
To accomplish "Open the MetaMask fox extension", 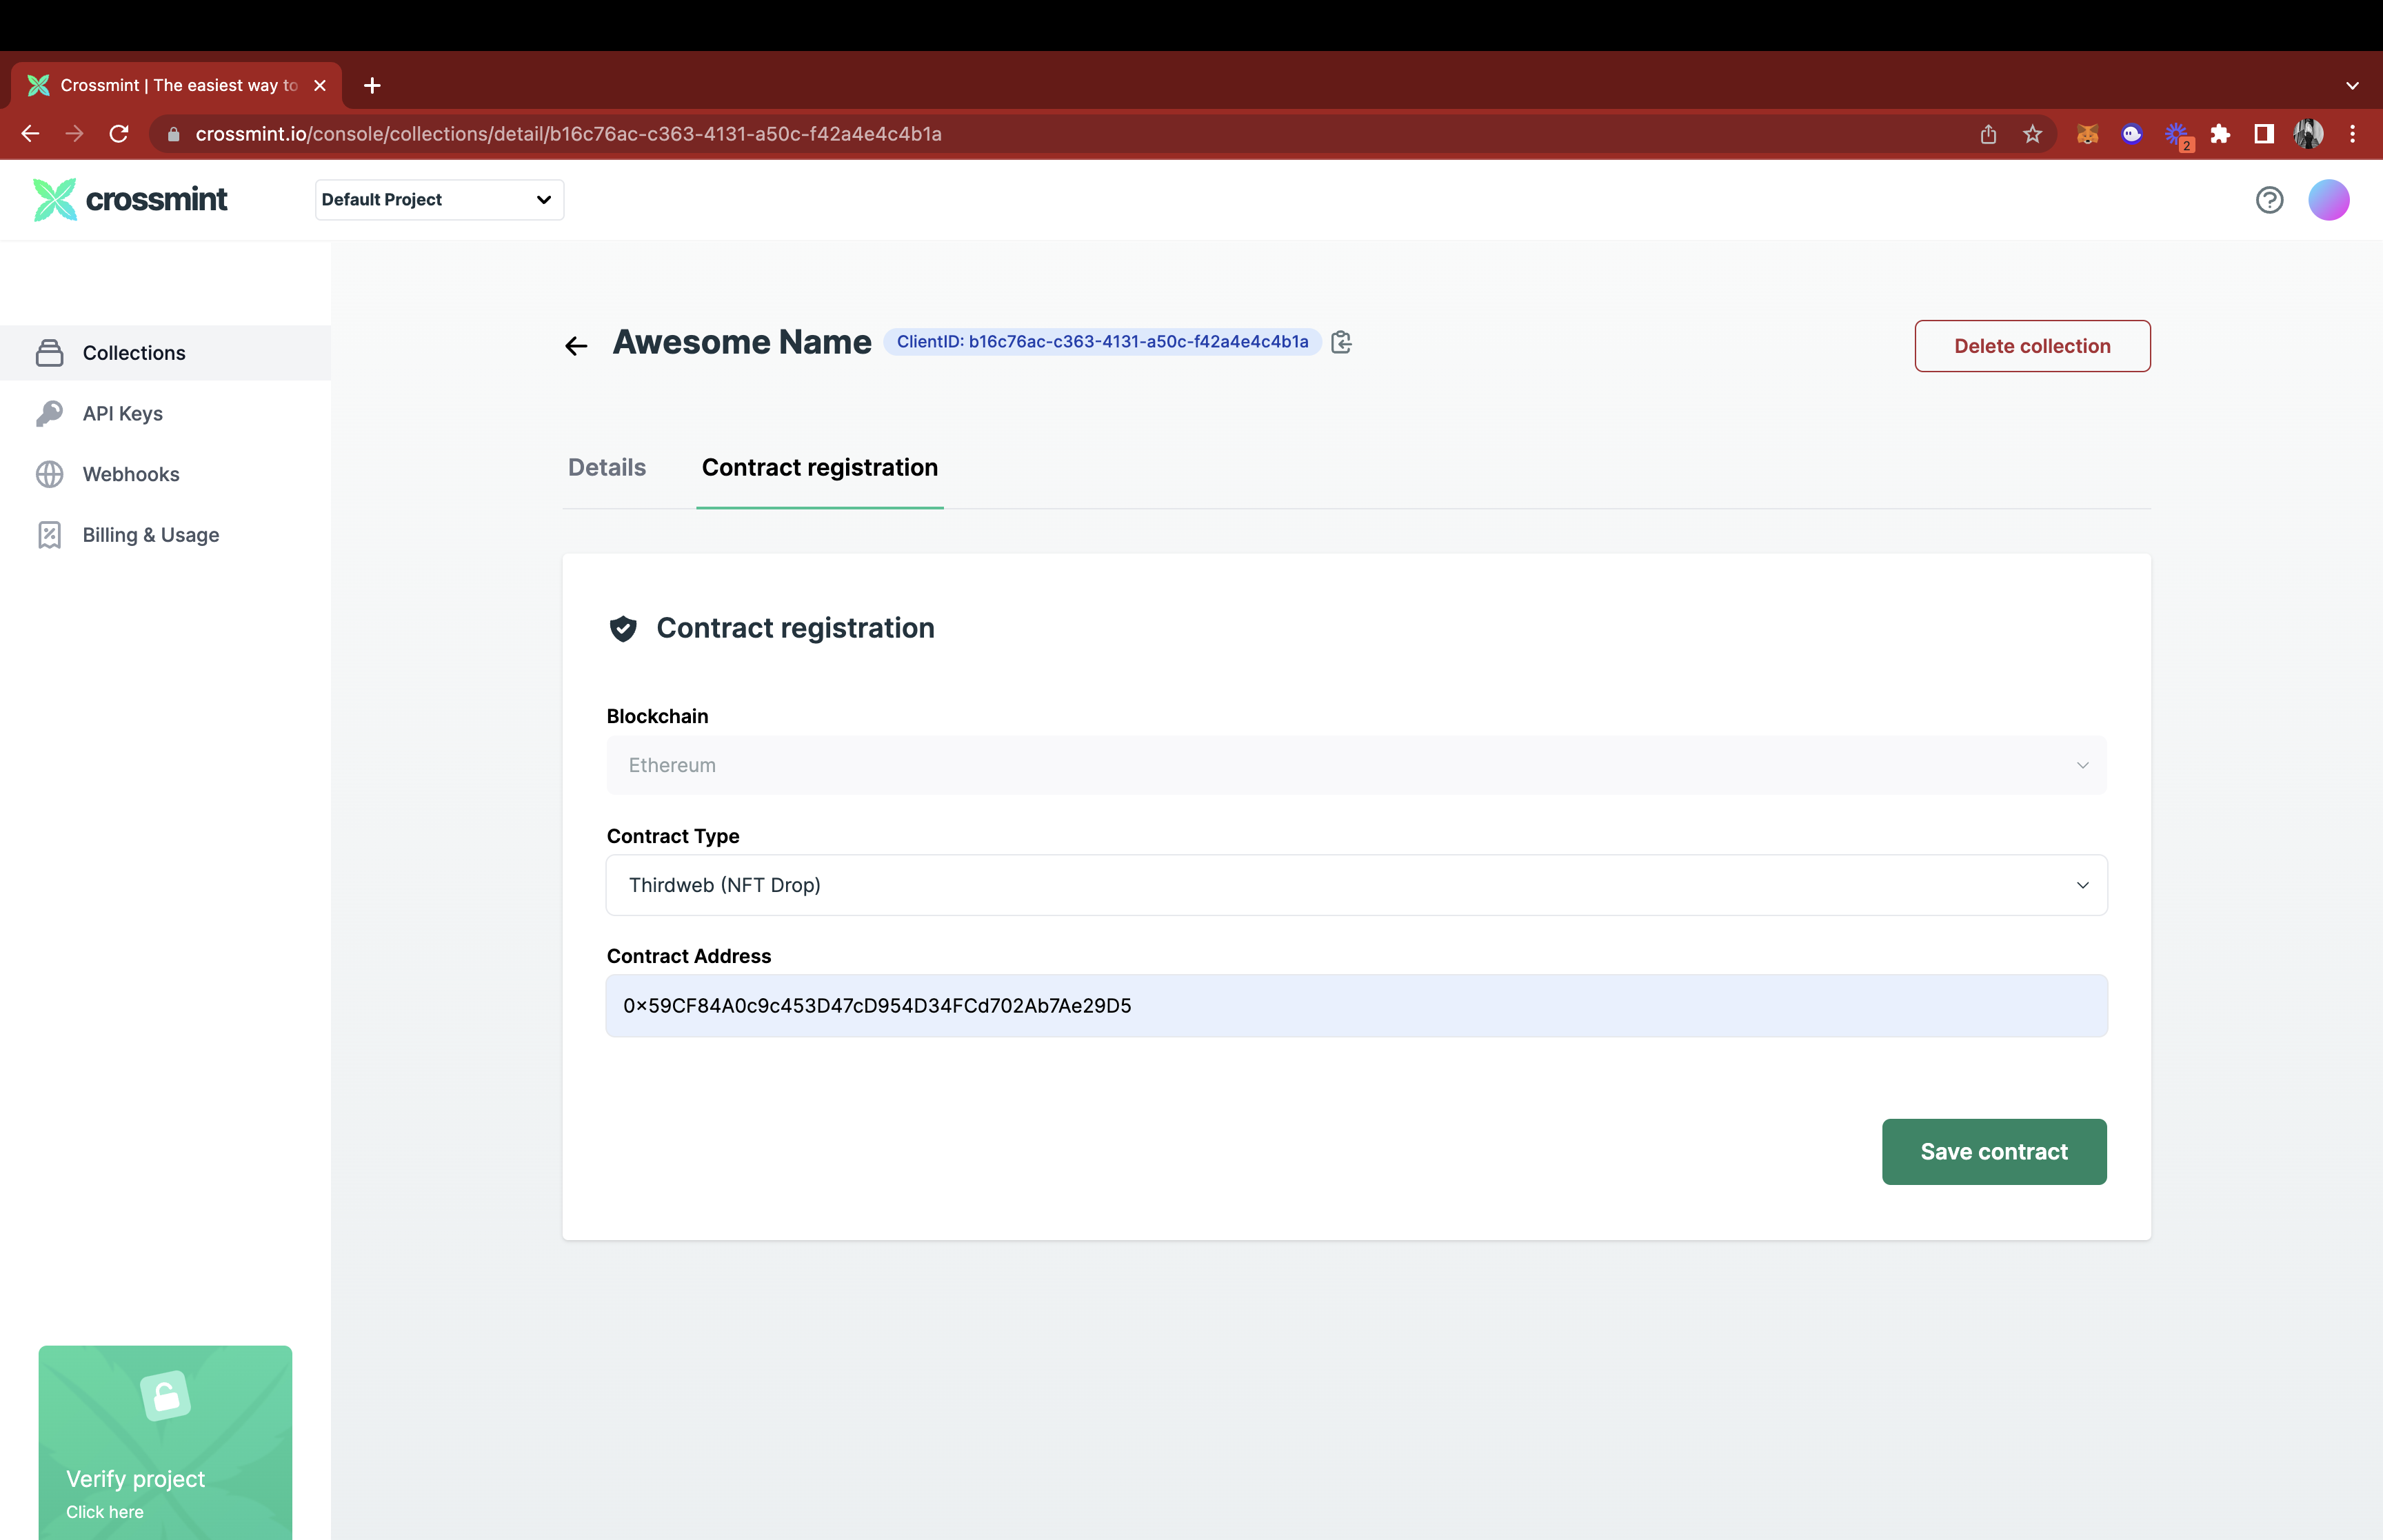I will point(2087,134).
